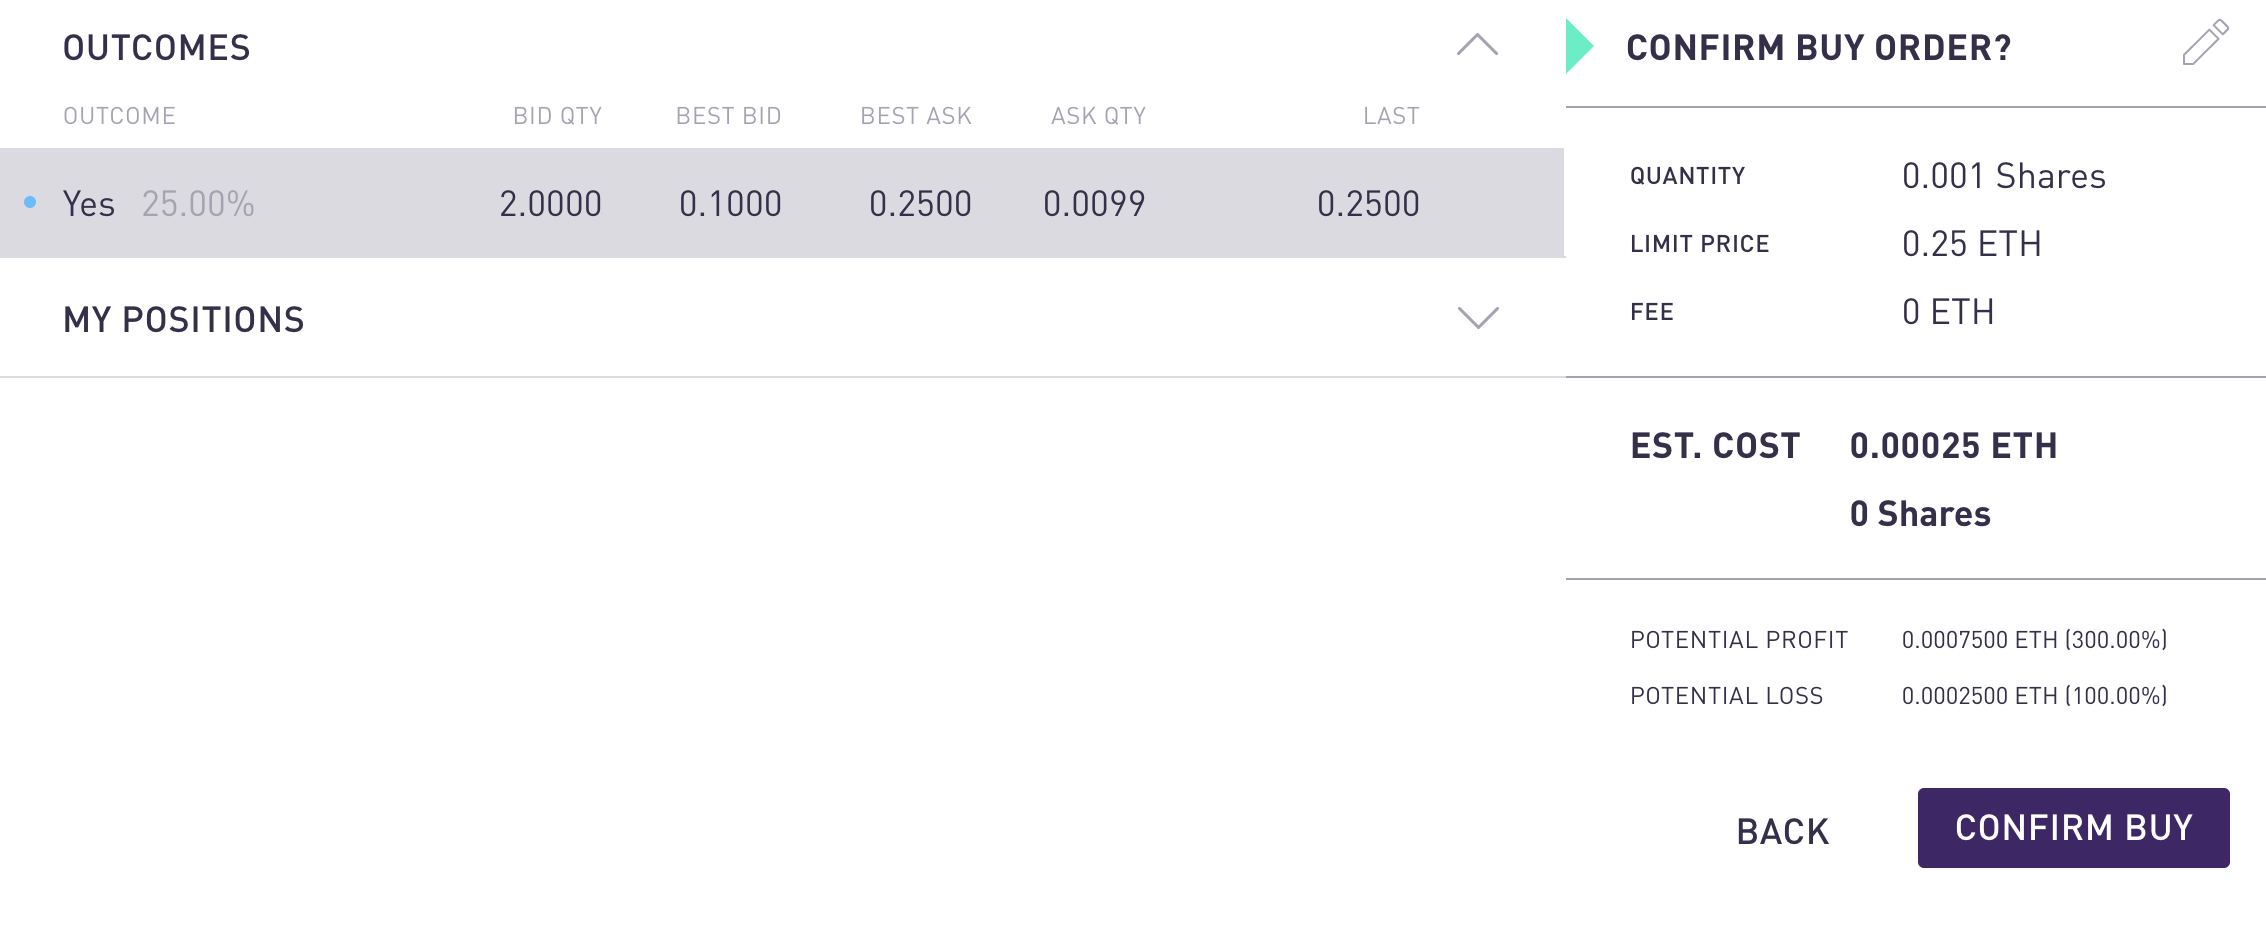Click the Best Ask column header
This screenshot has height=928, width=2266.
click(x=916, y=116)
